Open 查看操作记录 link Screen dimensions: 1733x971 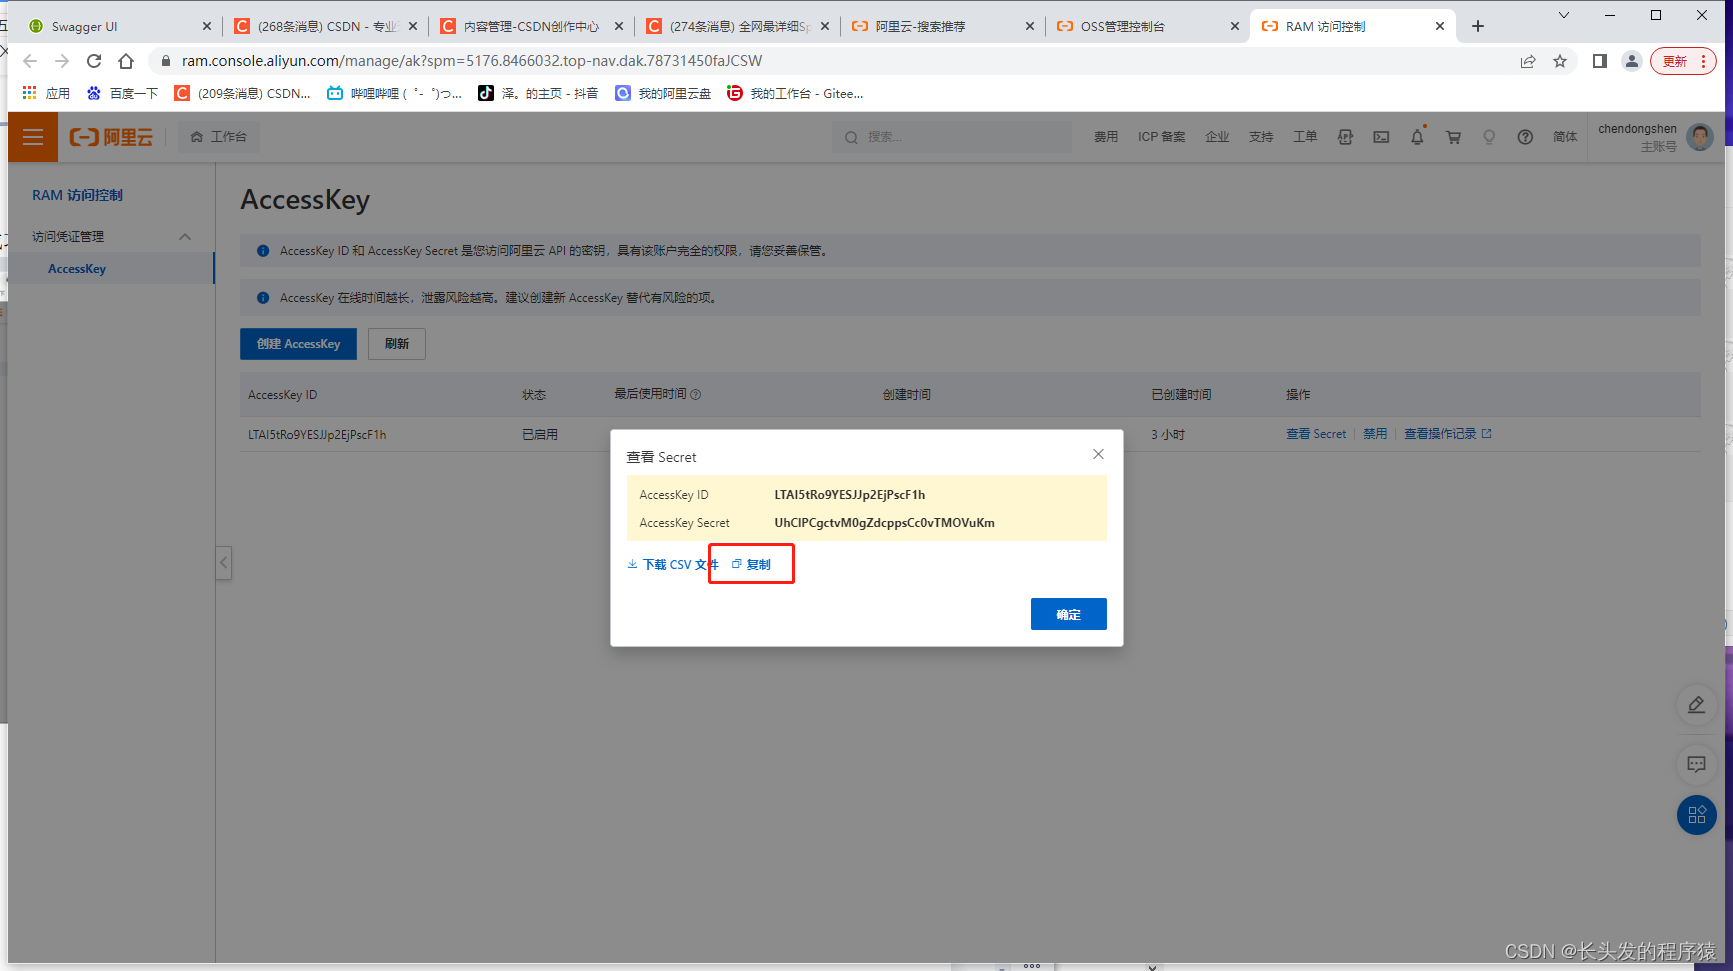[x=1447, y=434]
